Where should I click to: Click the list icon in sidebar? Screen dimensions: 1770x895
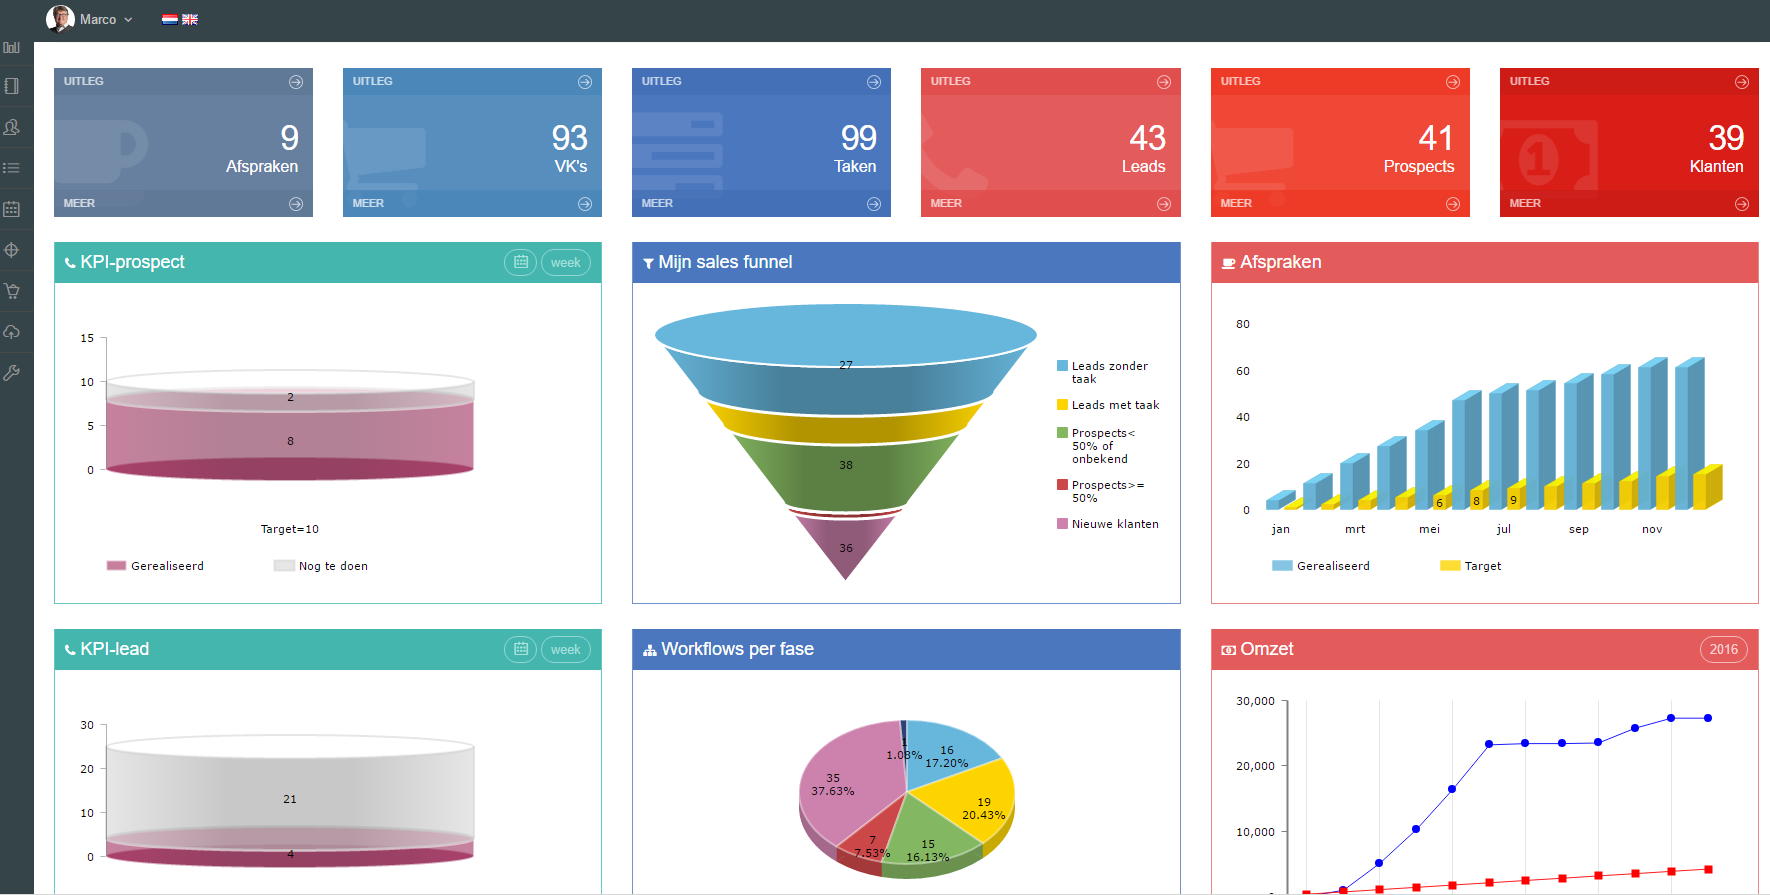pos(12,168)
